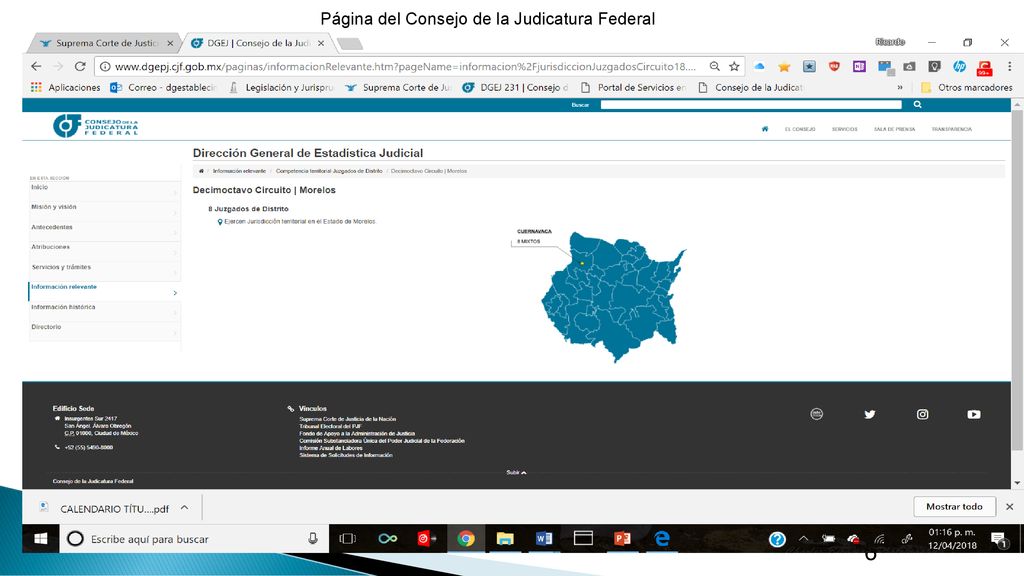This screenshot has width=1024, height=576.
Task: Open the Instagram icon in the footer
Action: pyautogui.click(x=922, y=414)
